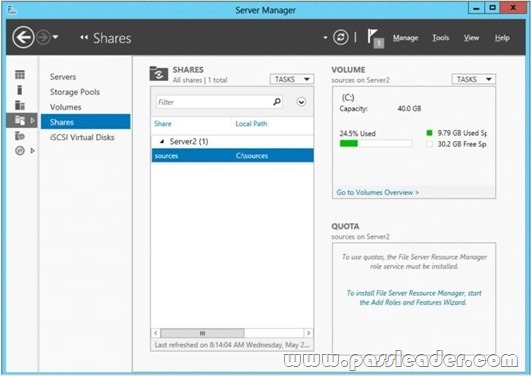Select the sources share row
Viewport: 531px width, 376px height.
(x=232, y=156)
